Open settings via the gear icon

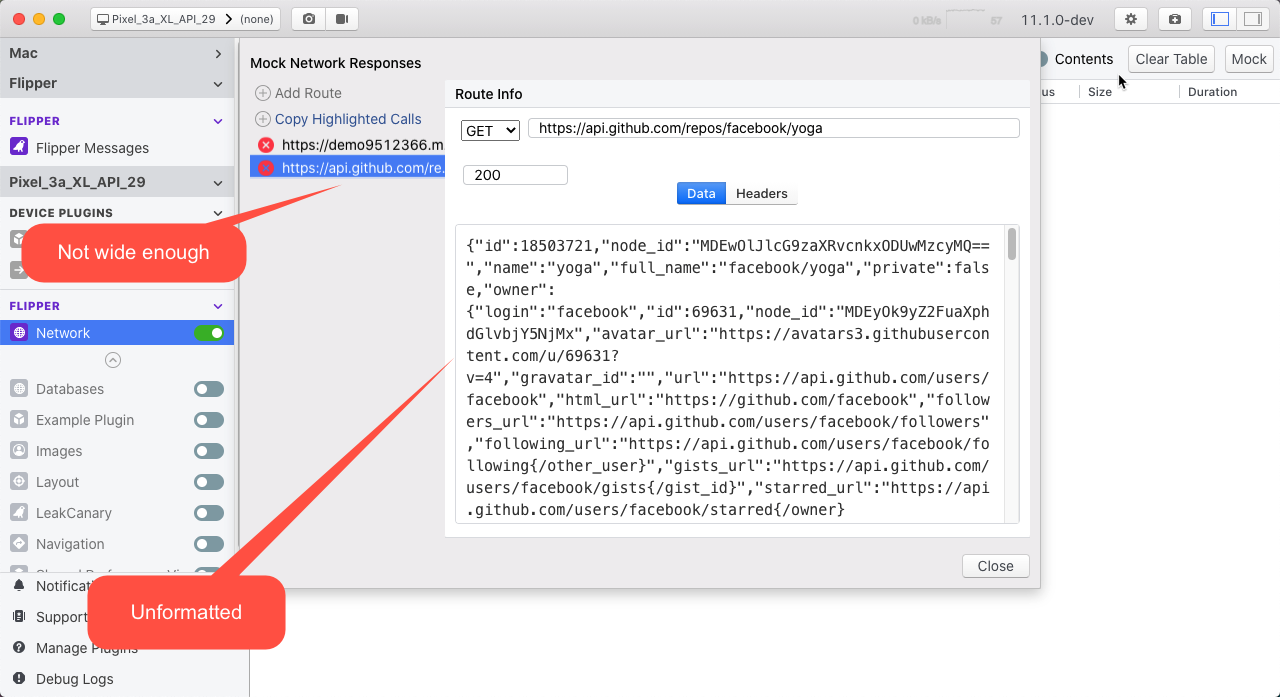coord(1131,19)
